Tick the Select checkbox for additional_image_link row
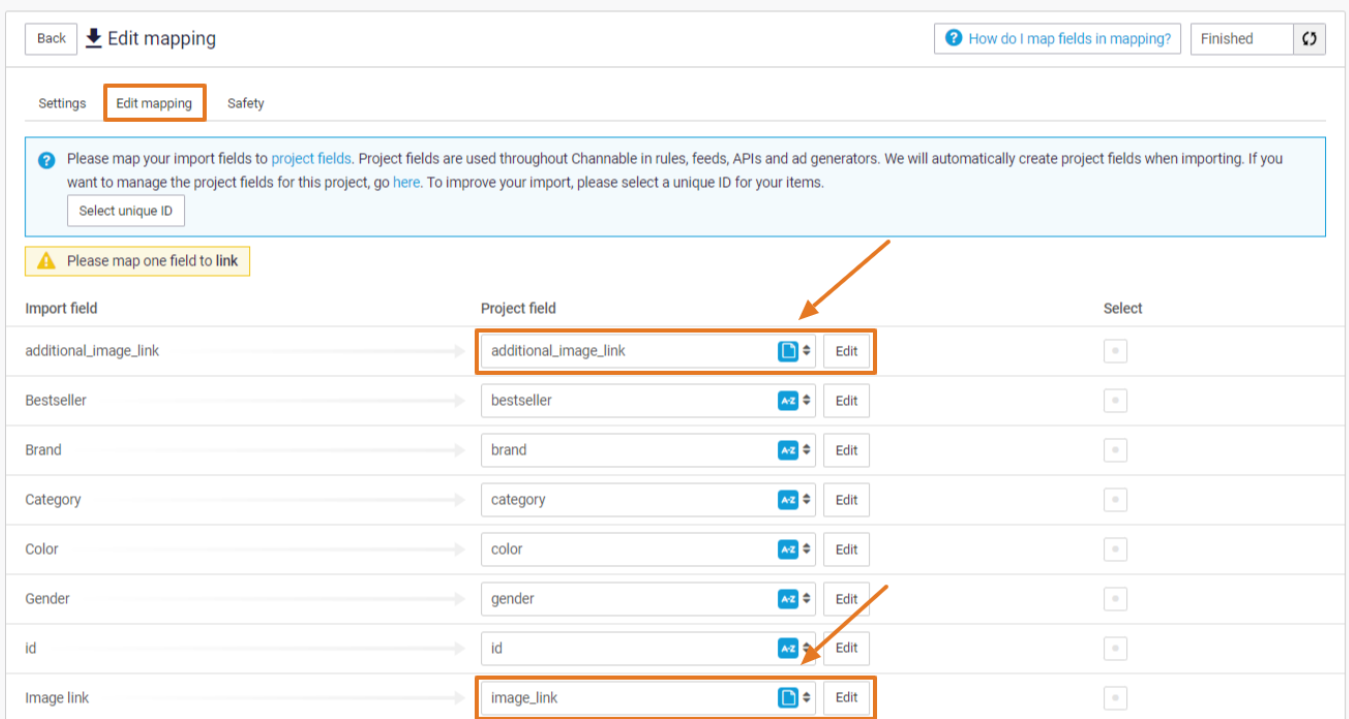This screenshot has width=1349, height=719. (1115, 352)
